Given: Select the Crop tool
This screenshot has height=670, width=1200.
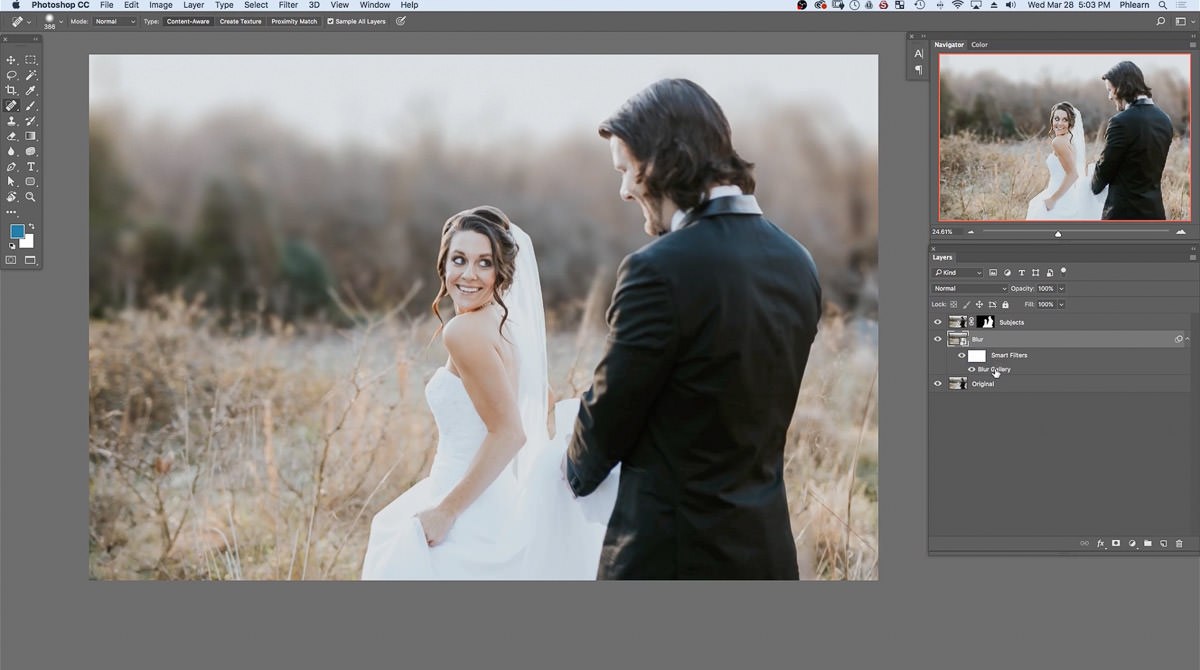Looking at the screenshot, I should (12, 90).
